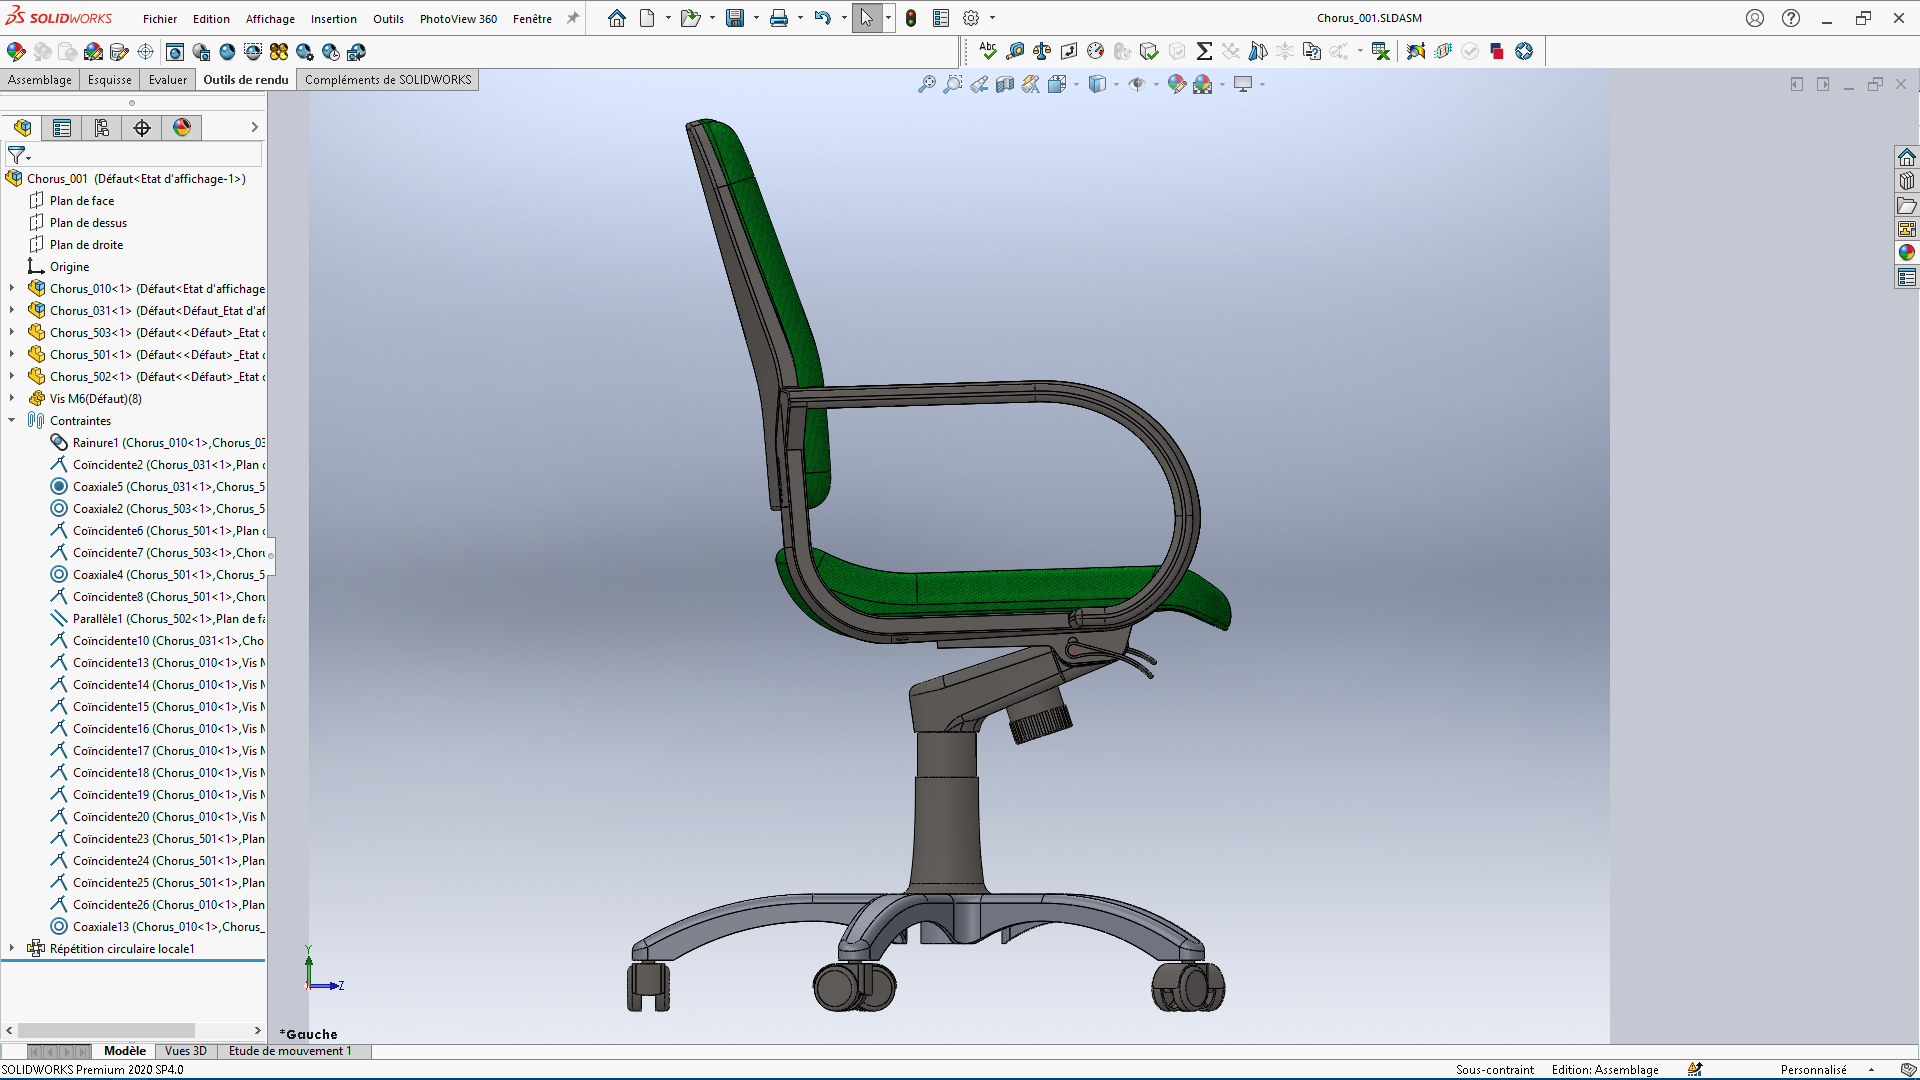
Task: Toggle the Section View icon
Action: click(1005, 85)
